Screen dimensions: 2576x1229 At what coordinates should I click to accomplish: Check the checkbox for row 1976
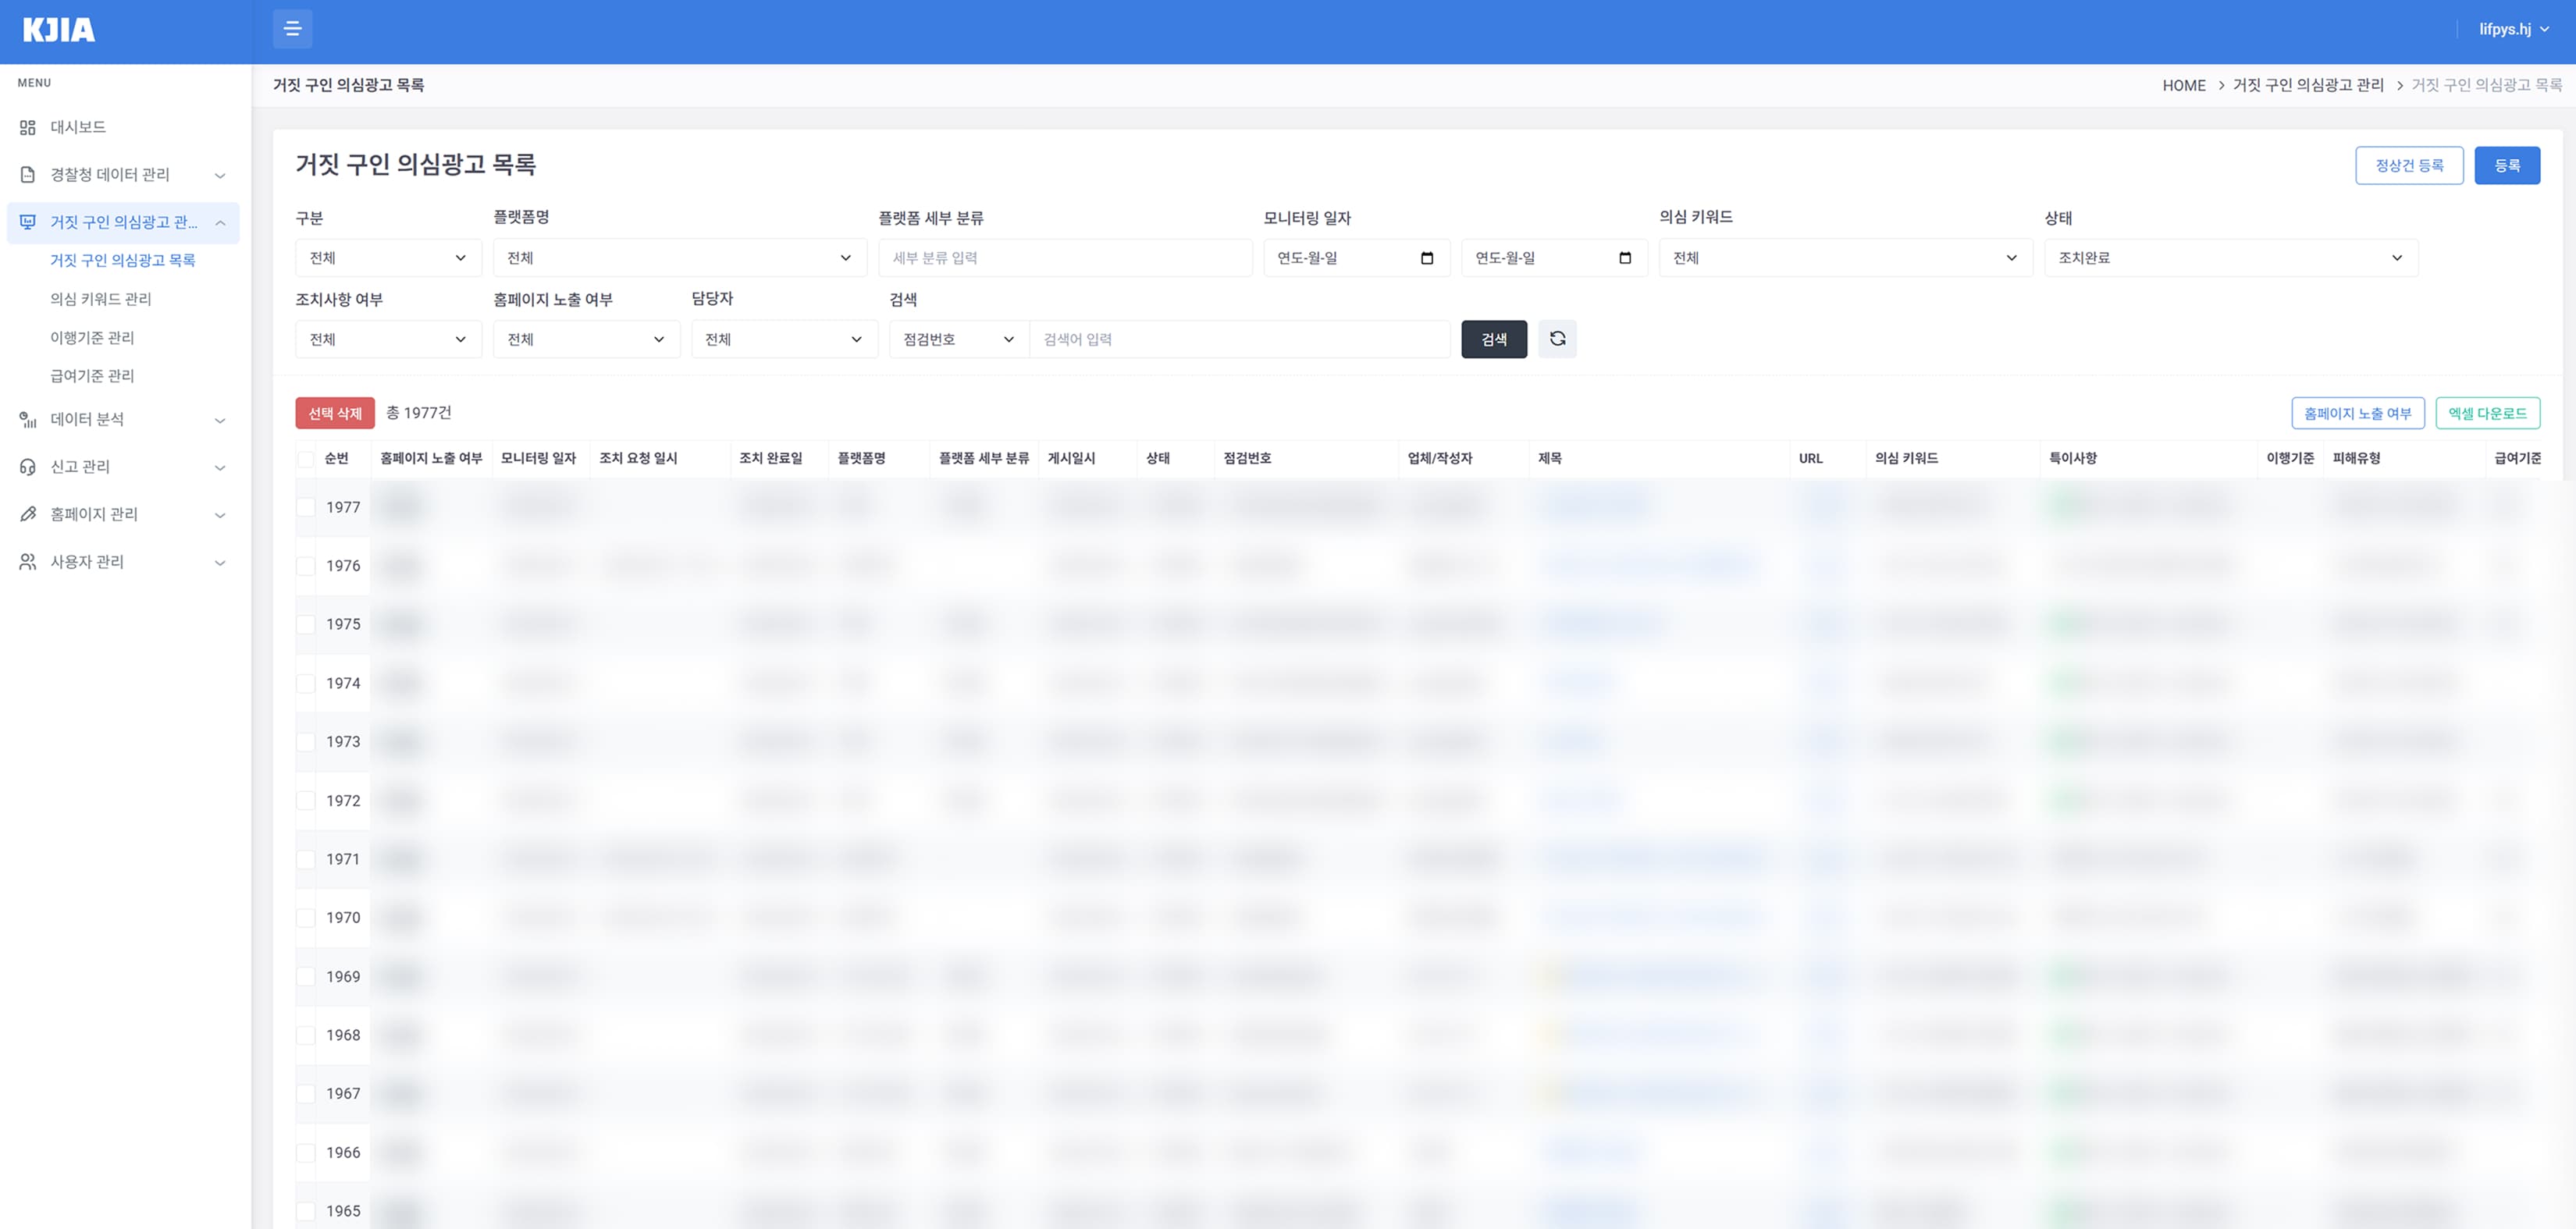pos(306,566)
